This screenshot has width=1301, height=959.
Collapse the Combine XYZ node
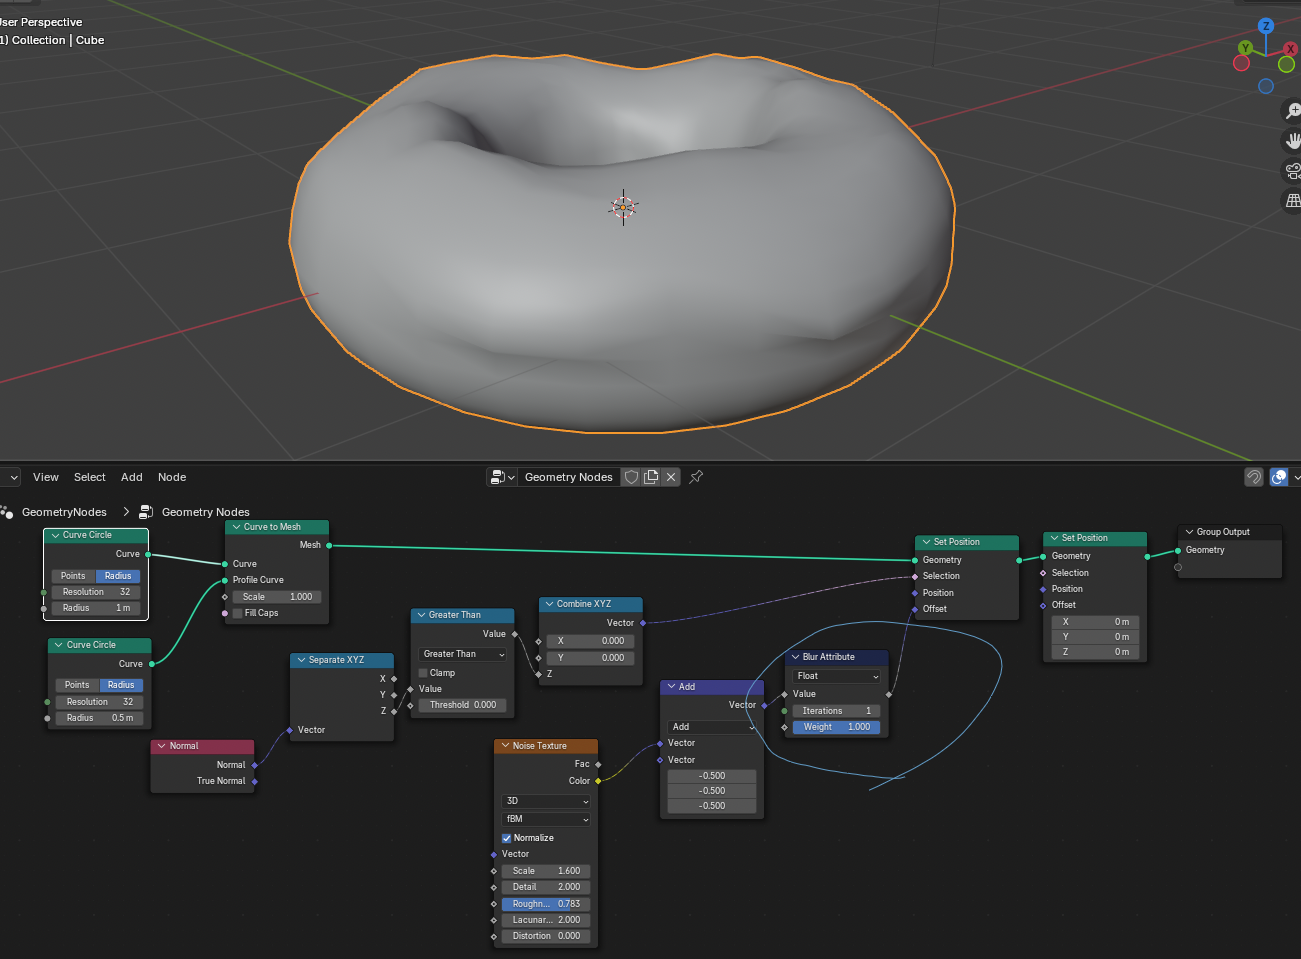[549, 604]
